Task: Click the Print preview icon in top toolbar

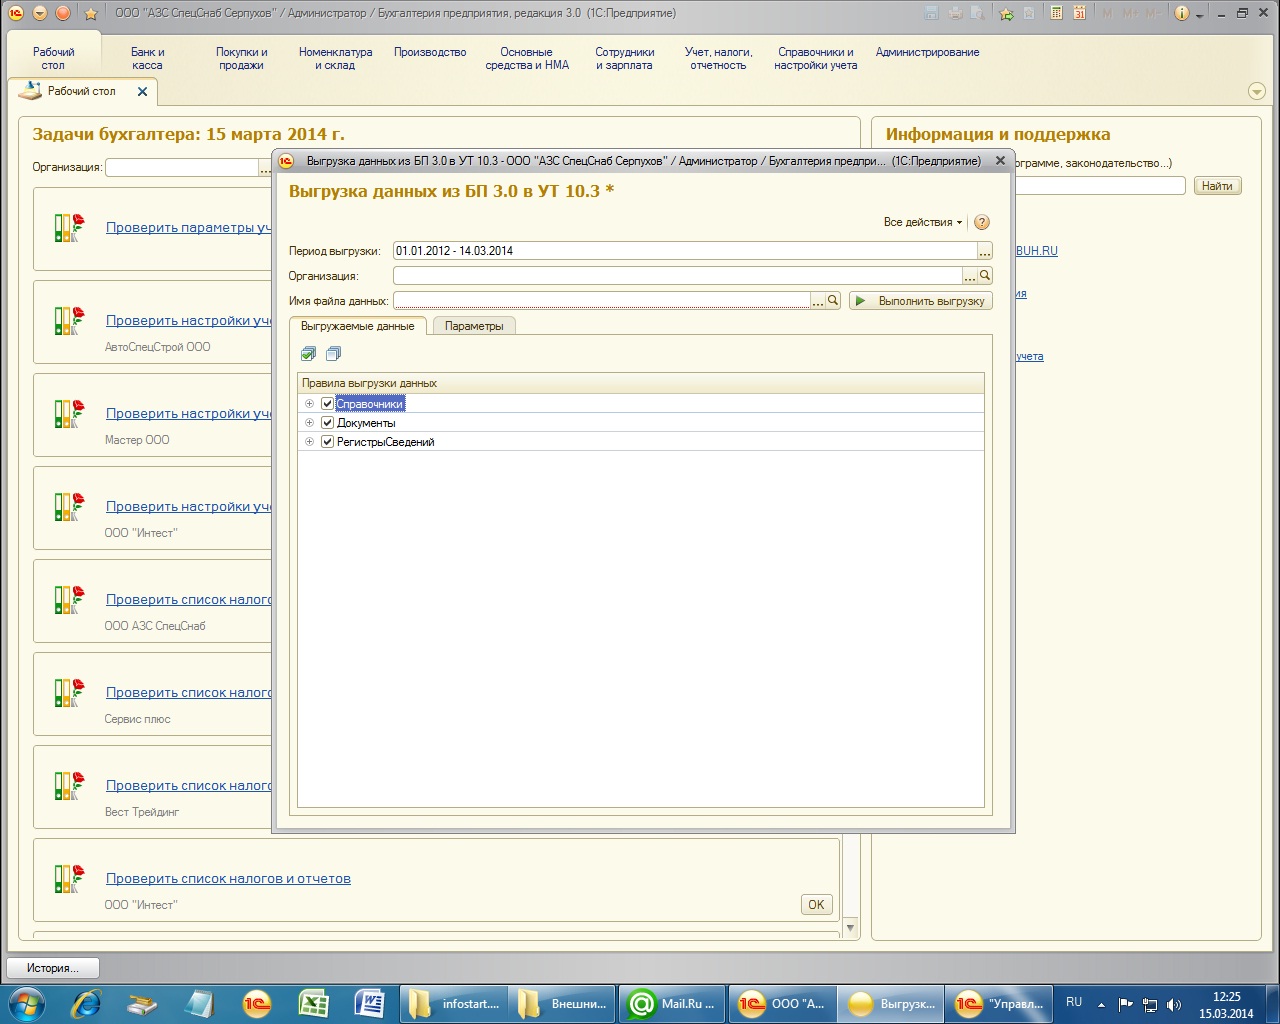Action: [977, 13]
